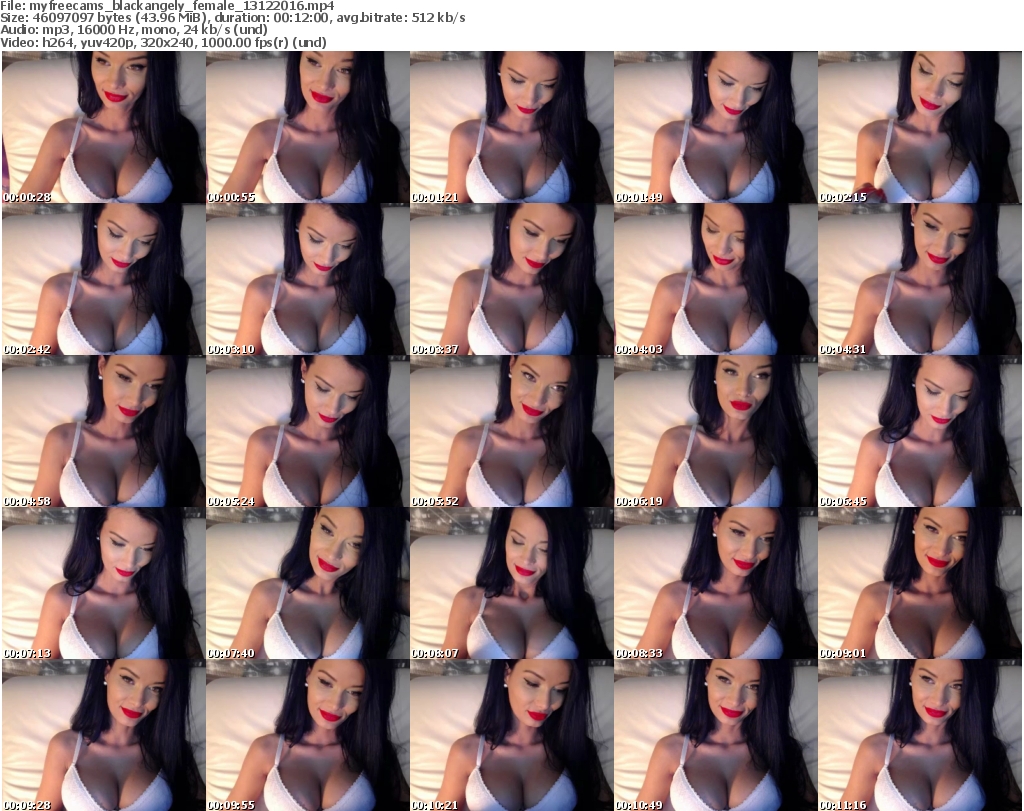
Task: Choose the thumbnail stamped 00:04:58
Action: click(104, 432)
